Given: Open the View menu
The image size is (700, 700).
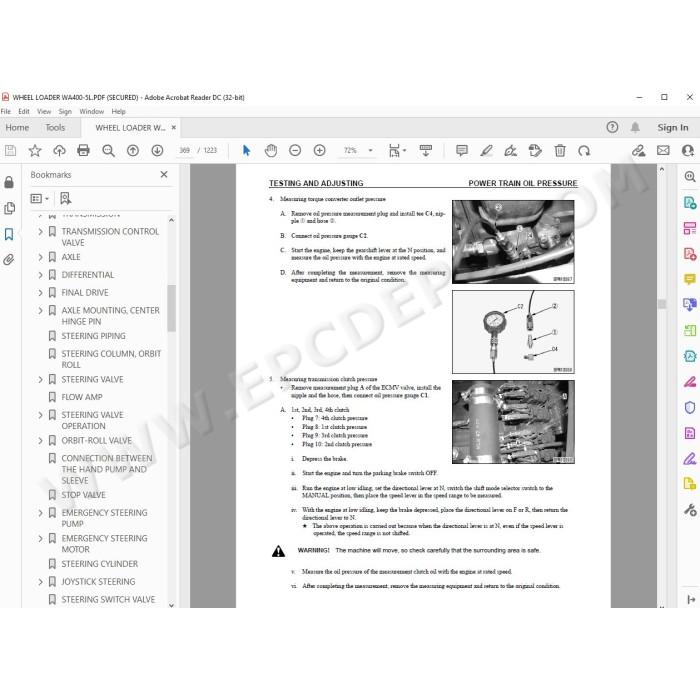Looking at the screenshot, I should (x=44, y=112).
